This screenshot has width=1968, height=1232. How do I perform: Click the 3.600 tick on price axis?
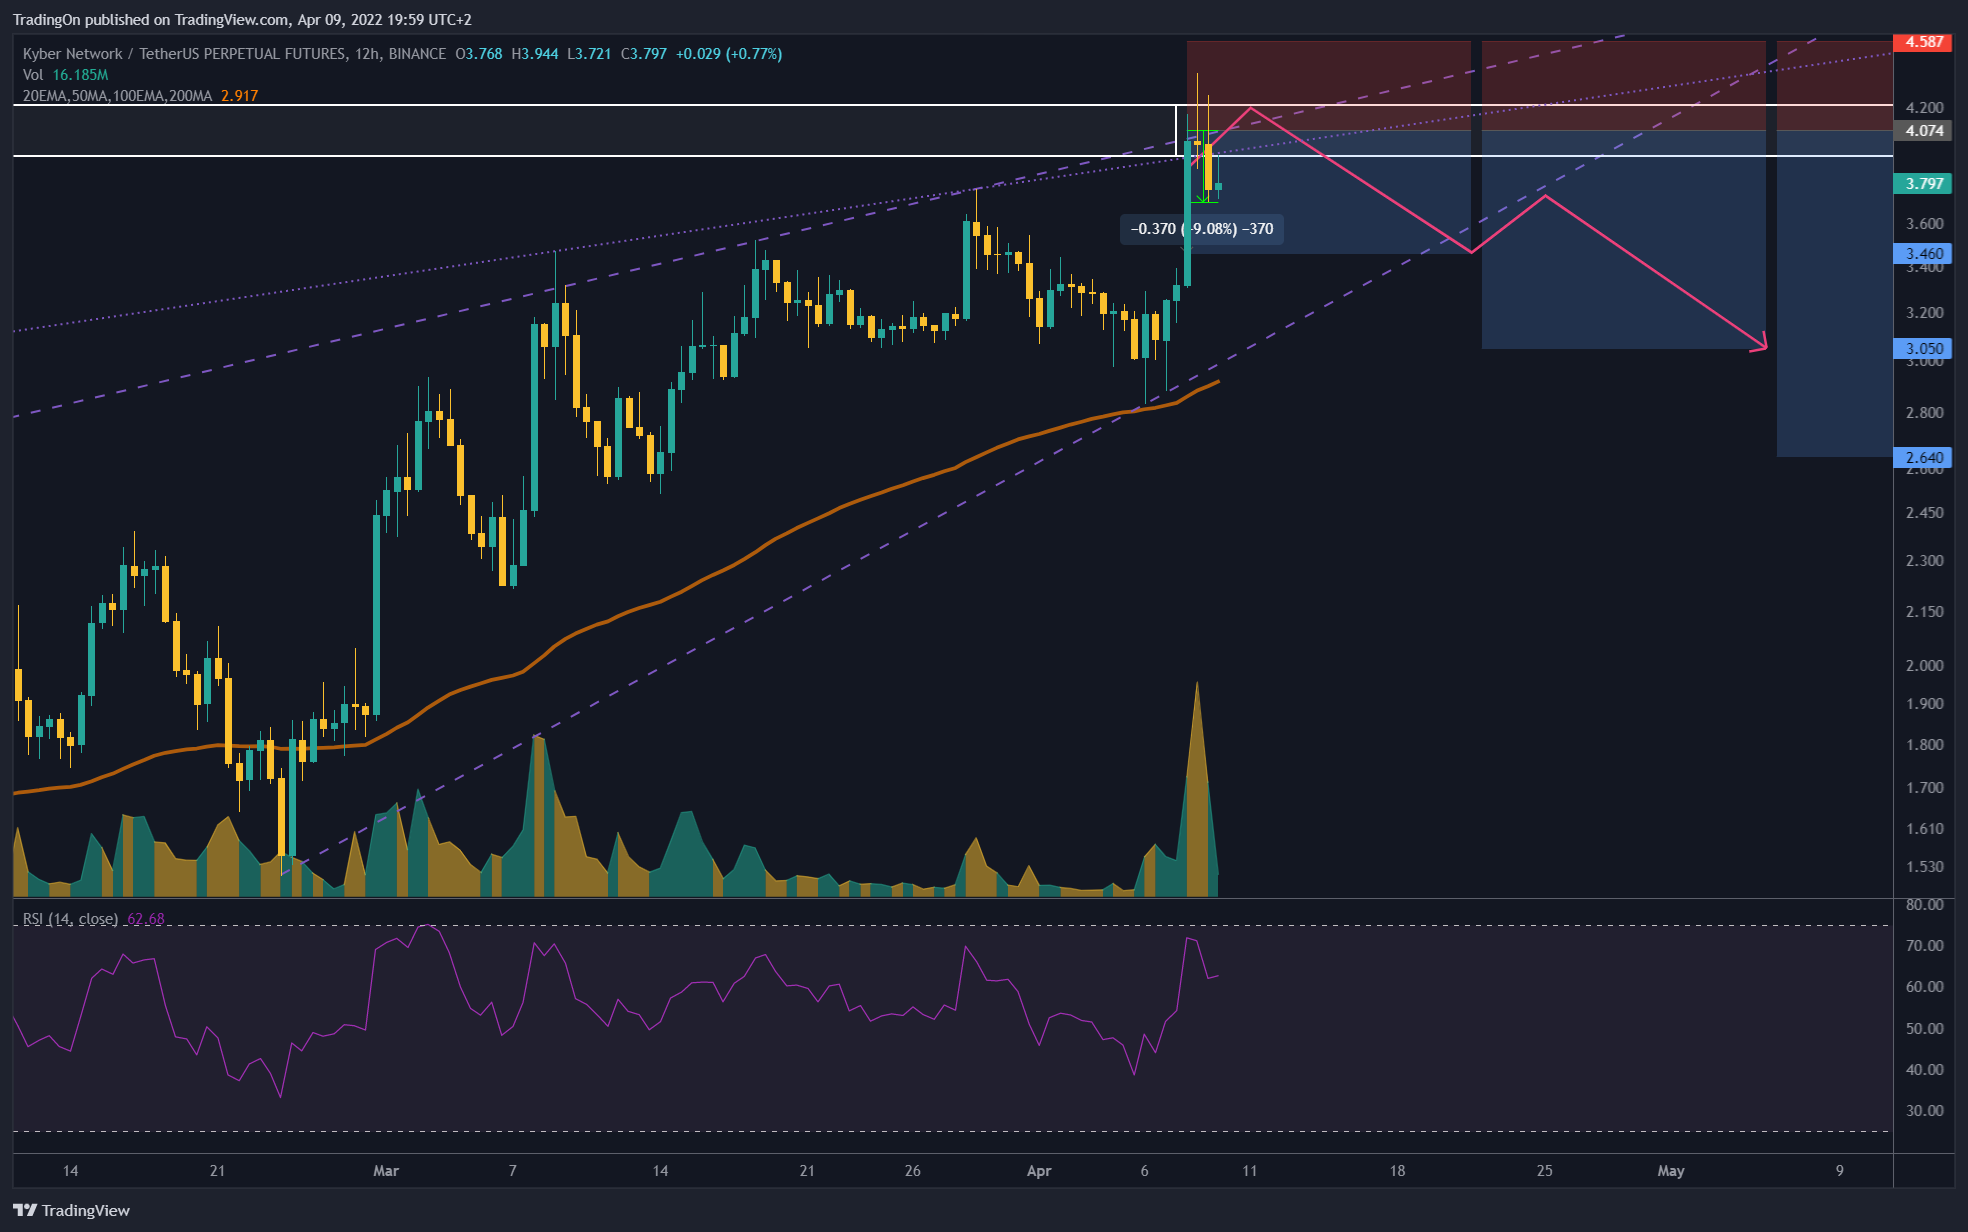1925,224
